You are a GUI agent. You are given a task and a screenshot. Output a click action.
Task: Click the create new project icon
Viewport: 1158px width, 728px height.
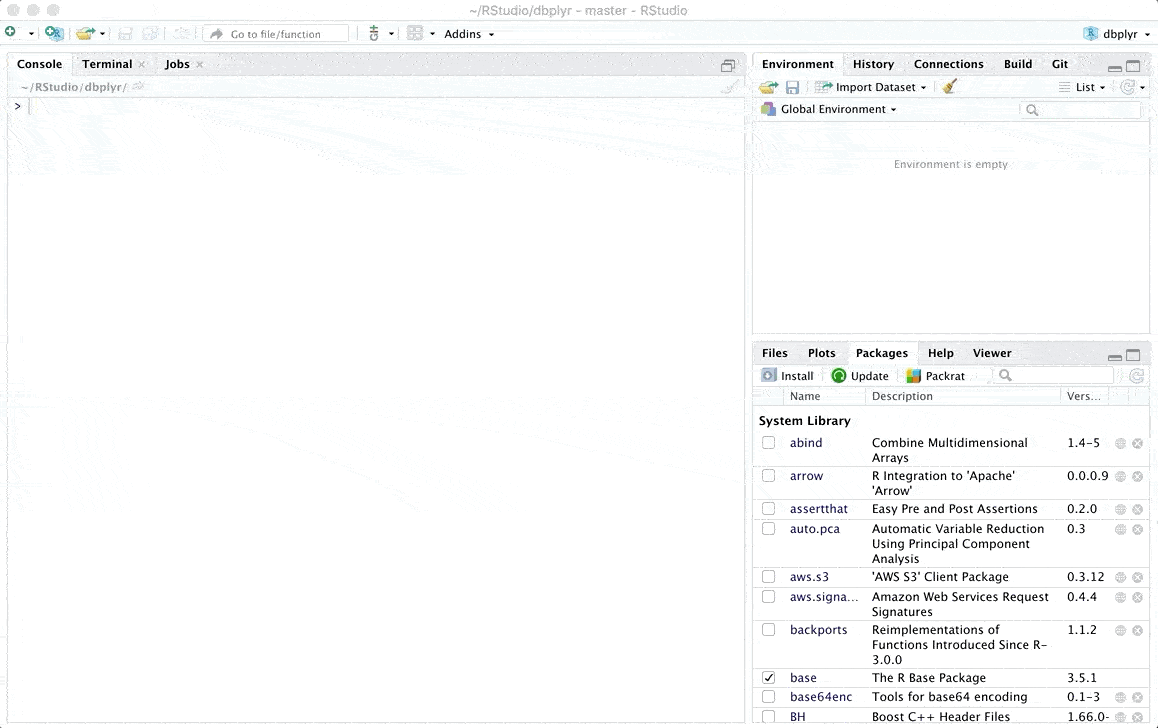(x=54, y=34)
